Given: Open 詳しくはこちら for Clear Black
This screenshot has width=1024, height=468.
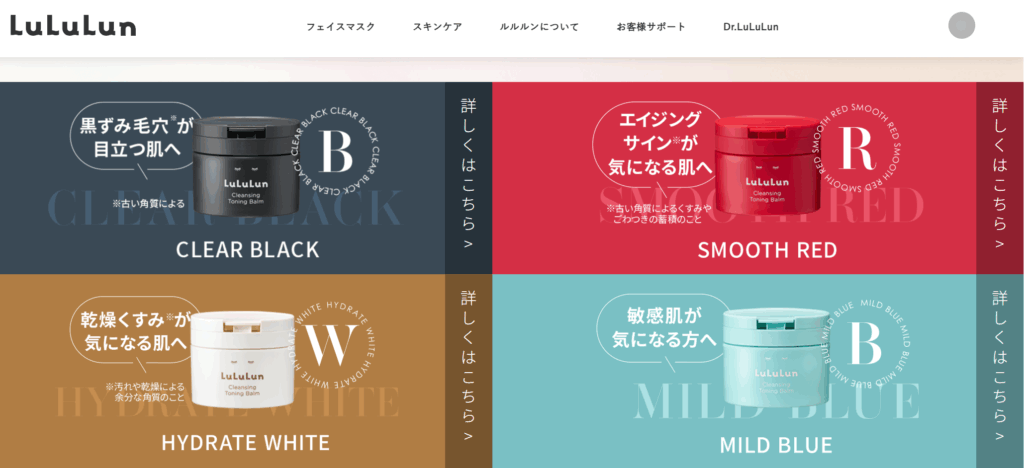Looking at the screenshot, I should coord(468,178).
